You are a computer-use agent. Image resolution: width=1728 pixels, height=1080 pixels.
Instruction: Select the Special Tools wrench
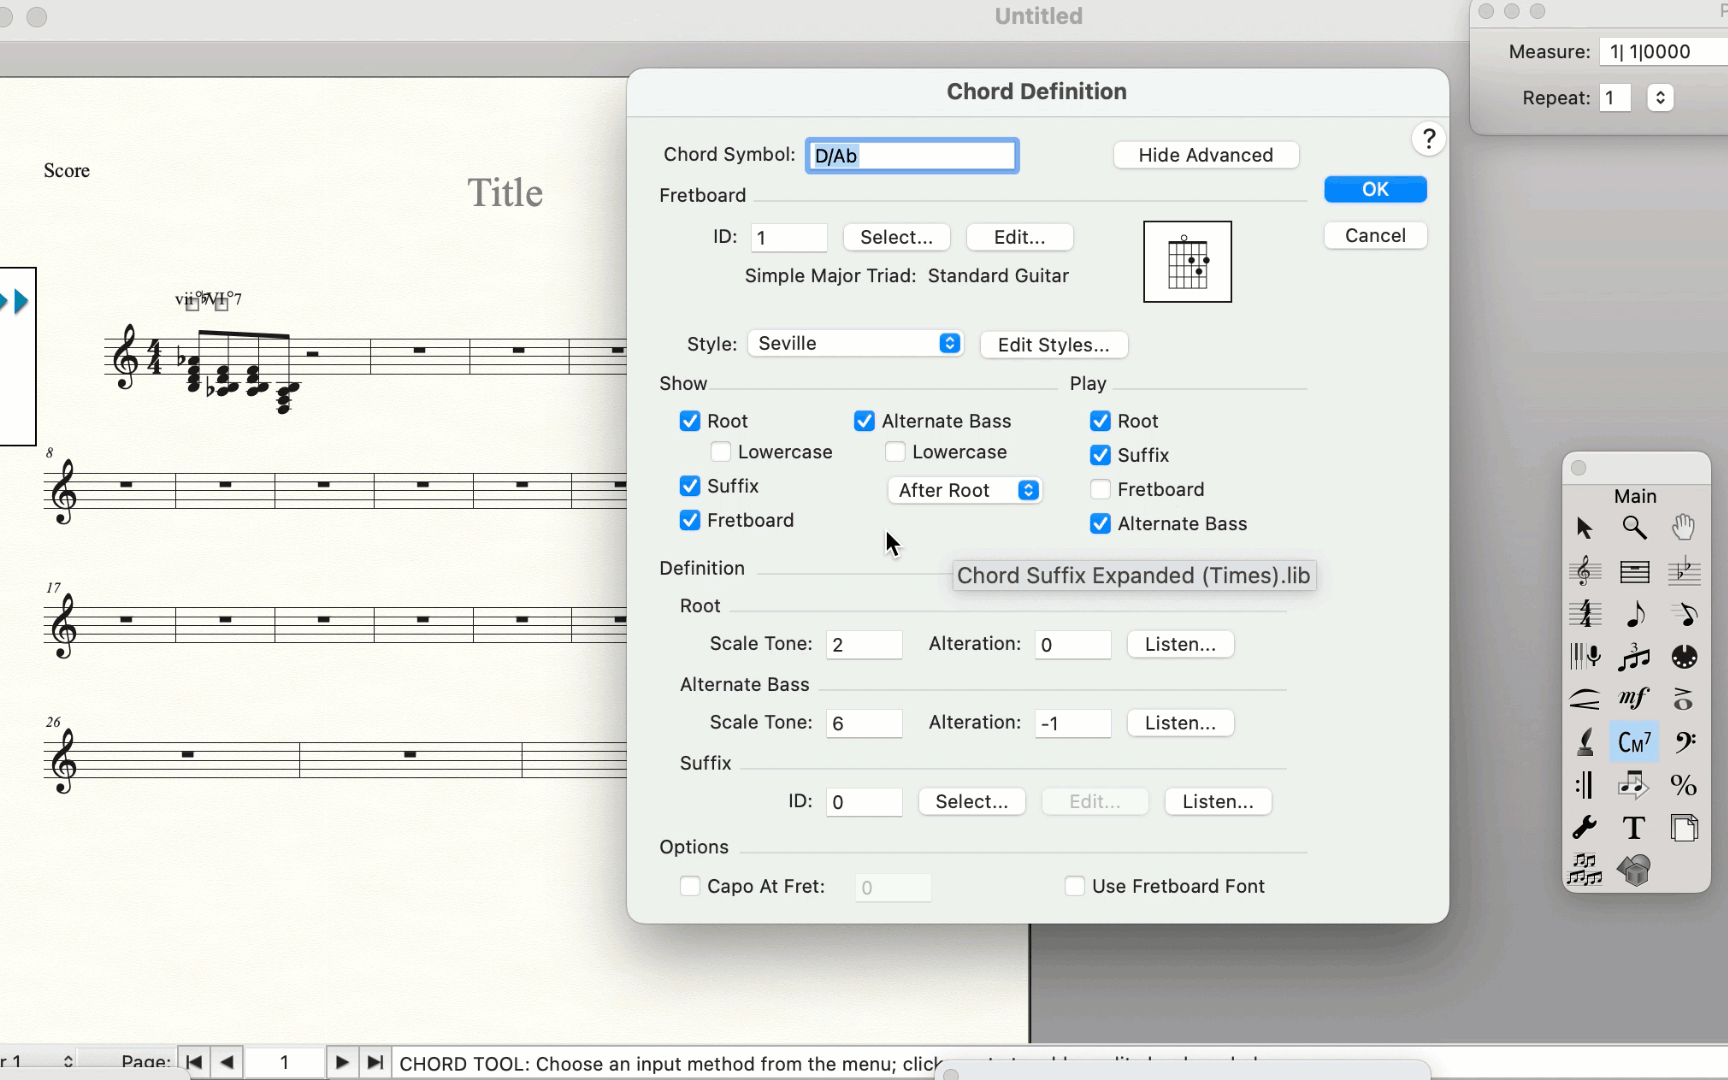(x=1584, y=828)
